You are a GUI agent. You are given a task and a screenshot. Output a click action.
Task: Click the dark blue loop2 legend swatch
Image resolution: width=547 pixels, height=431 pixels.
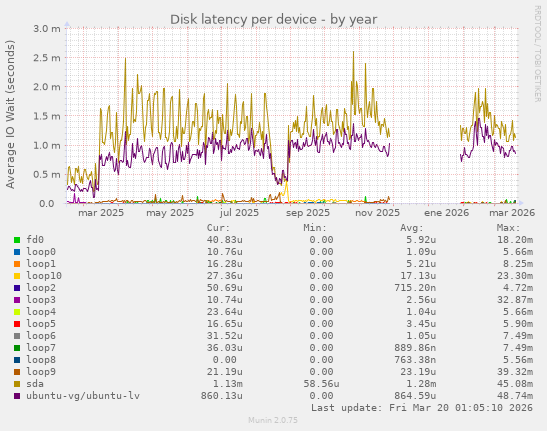click(17, 288)
